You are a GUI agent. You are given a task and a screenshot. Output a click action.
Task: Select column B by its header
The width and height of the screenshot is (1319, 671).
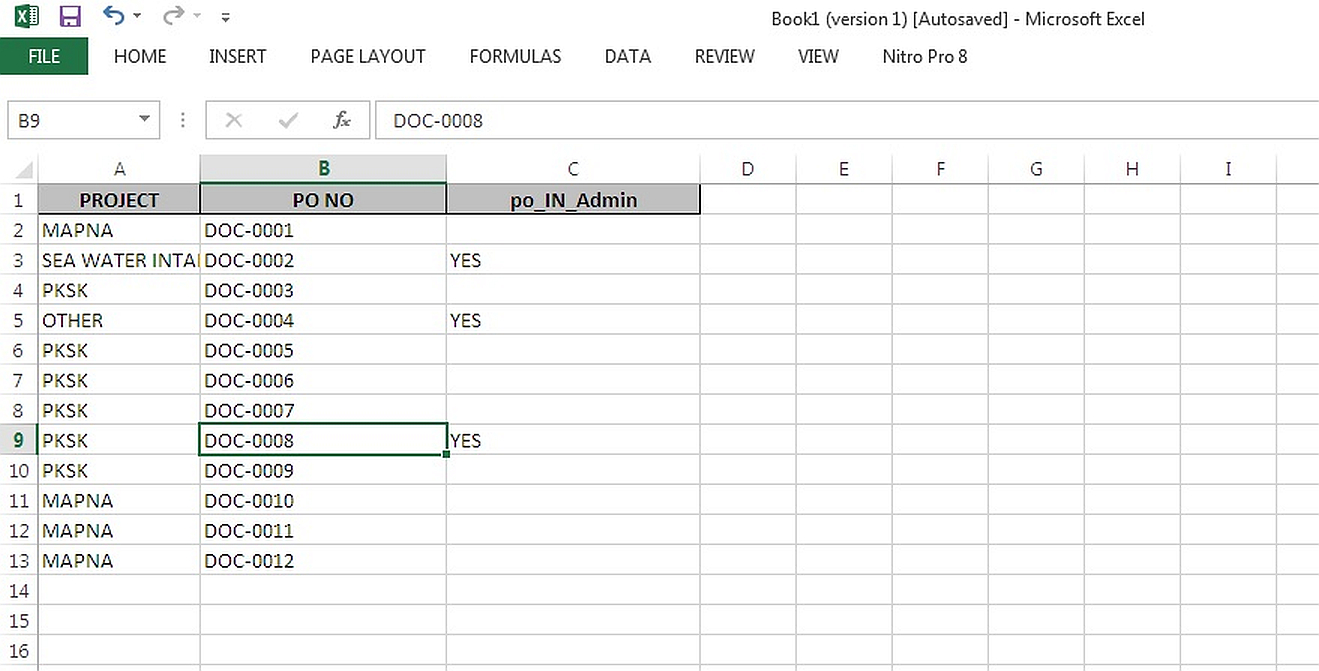click(x=322, y=168)
